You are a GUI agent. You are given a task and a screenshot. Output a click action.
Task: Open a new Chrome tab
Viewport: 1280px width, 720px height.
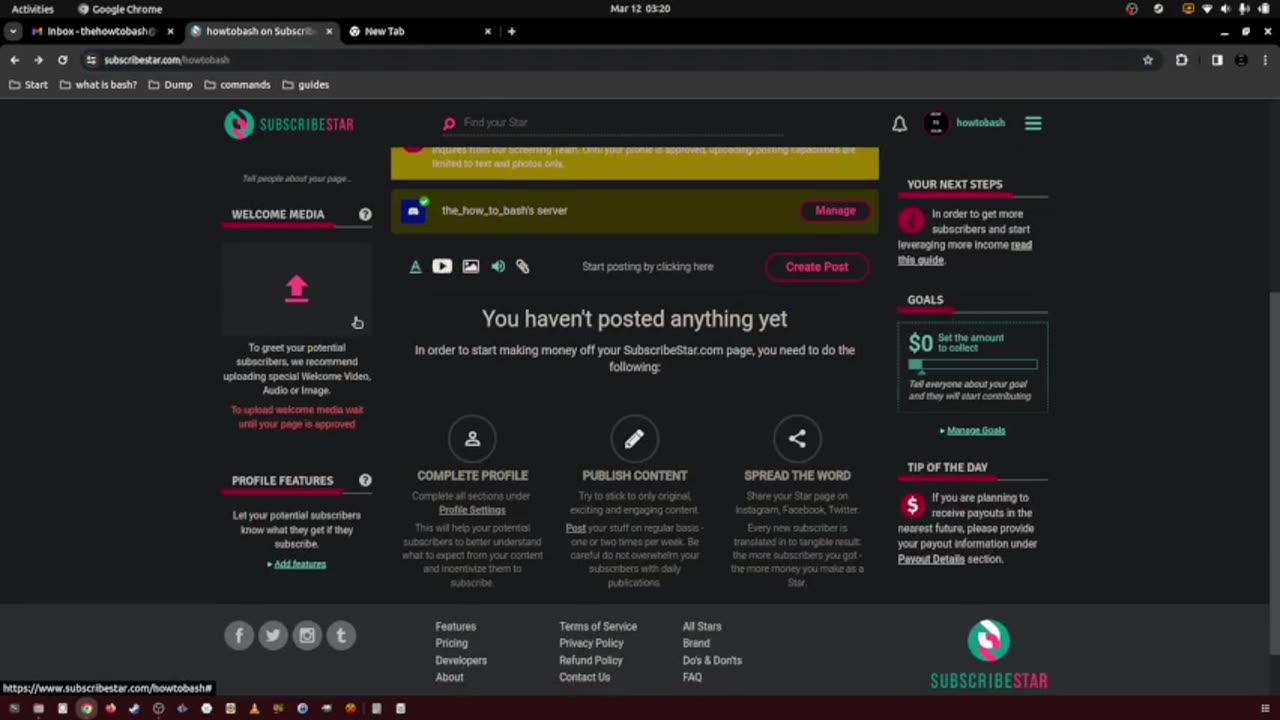point(511,31)
